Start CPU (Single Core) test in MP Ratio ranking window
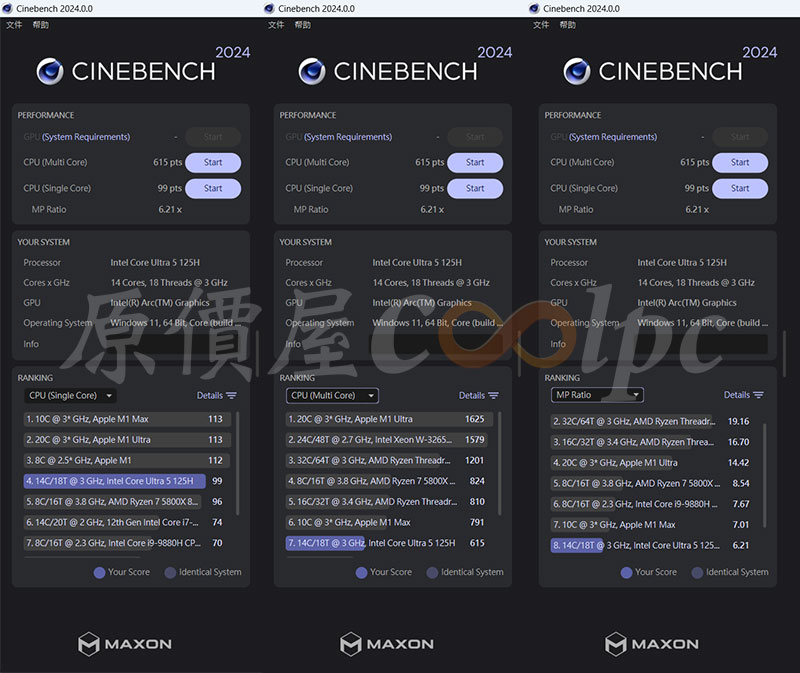The width and height of the screenshot is (800, 673). pos(740,188)
